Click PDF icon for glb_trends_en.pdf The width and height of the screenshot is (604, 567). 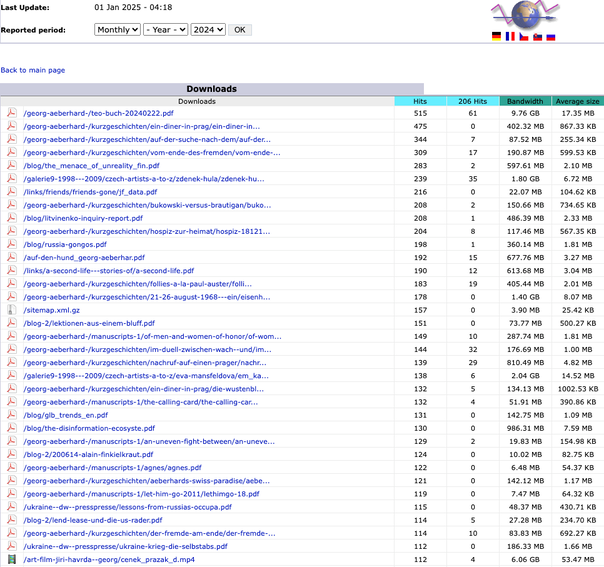[x=12, y=414]
